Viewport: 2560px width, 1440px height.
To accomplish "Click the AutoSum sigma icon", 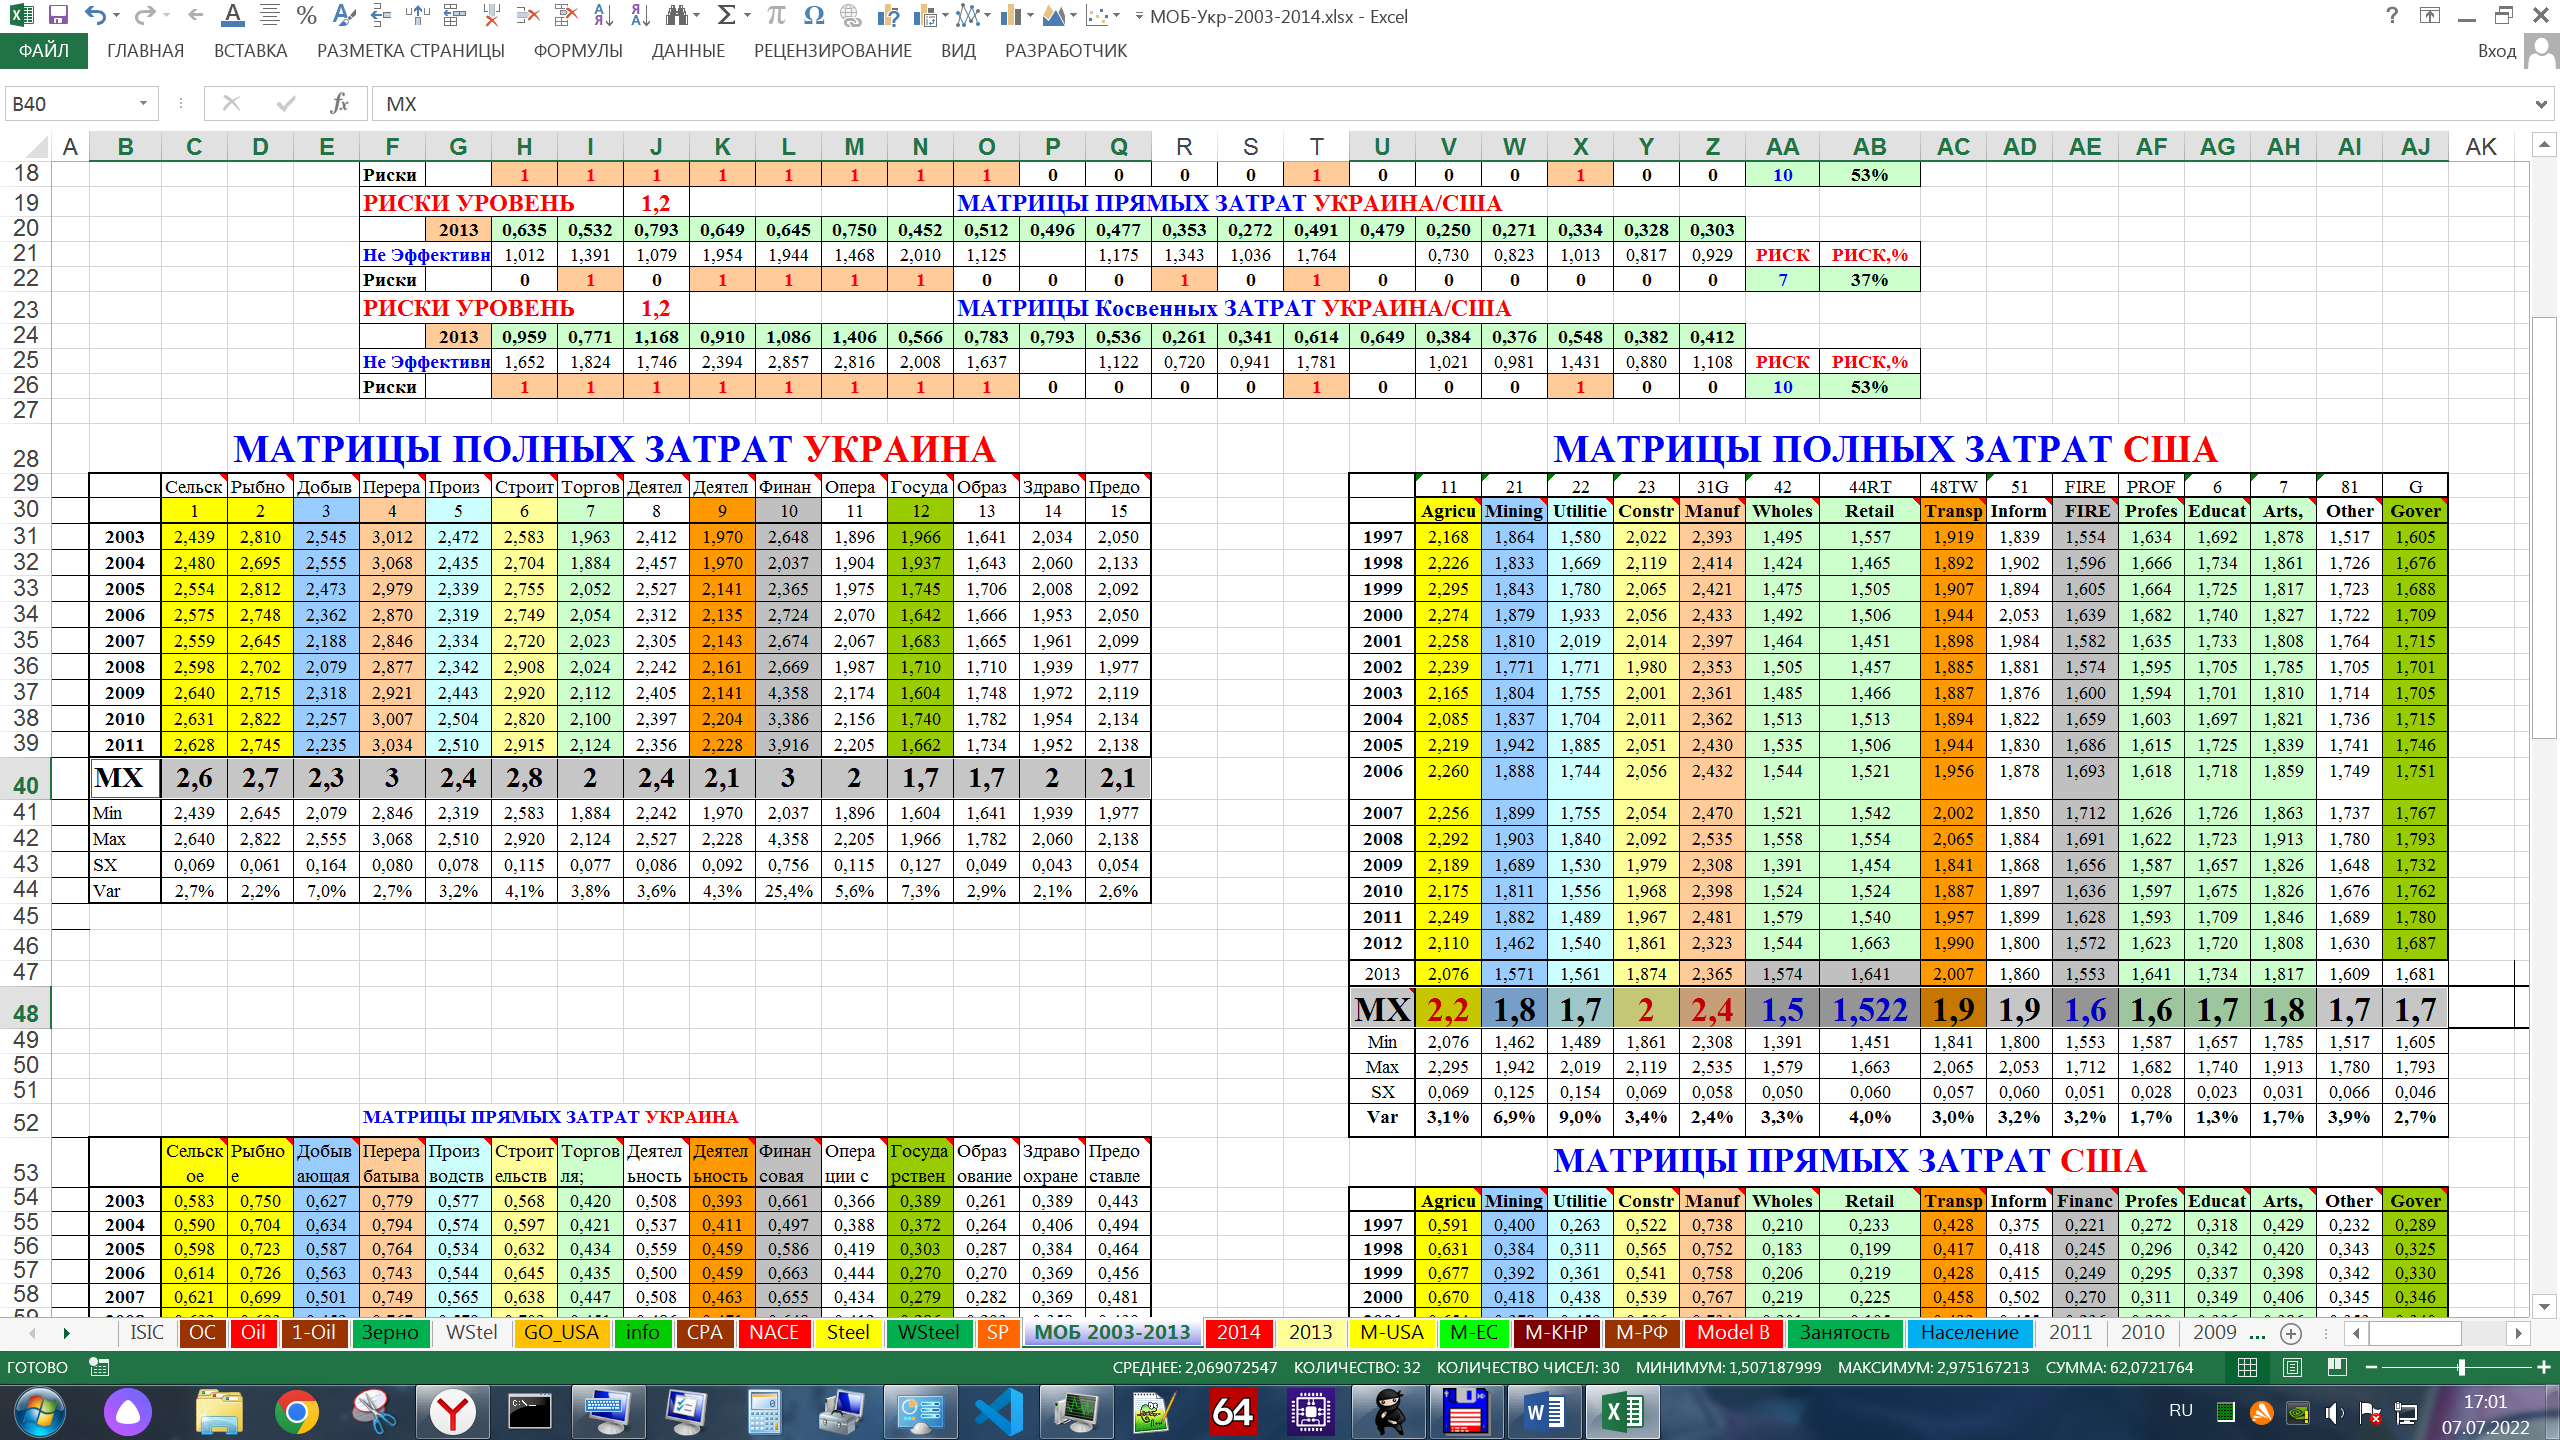I will point(727,16).
